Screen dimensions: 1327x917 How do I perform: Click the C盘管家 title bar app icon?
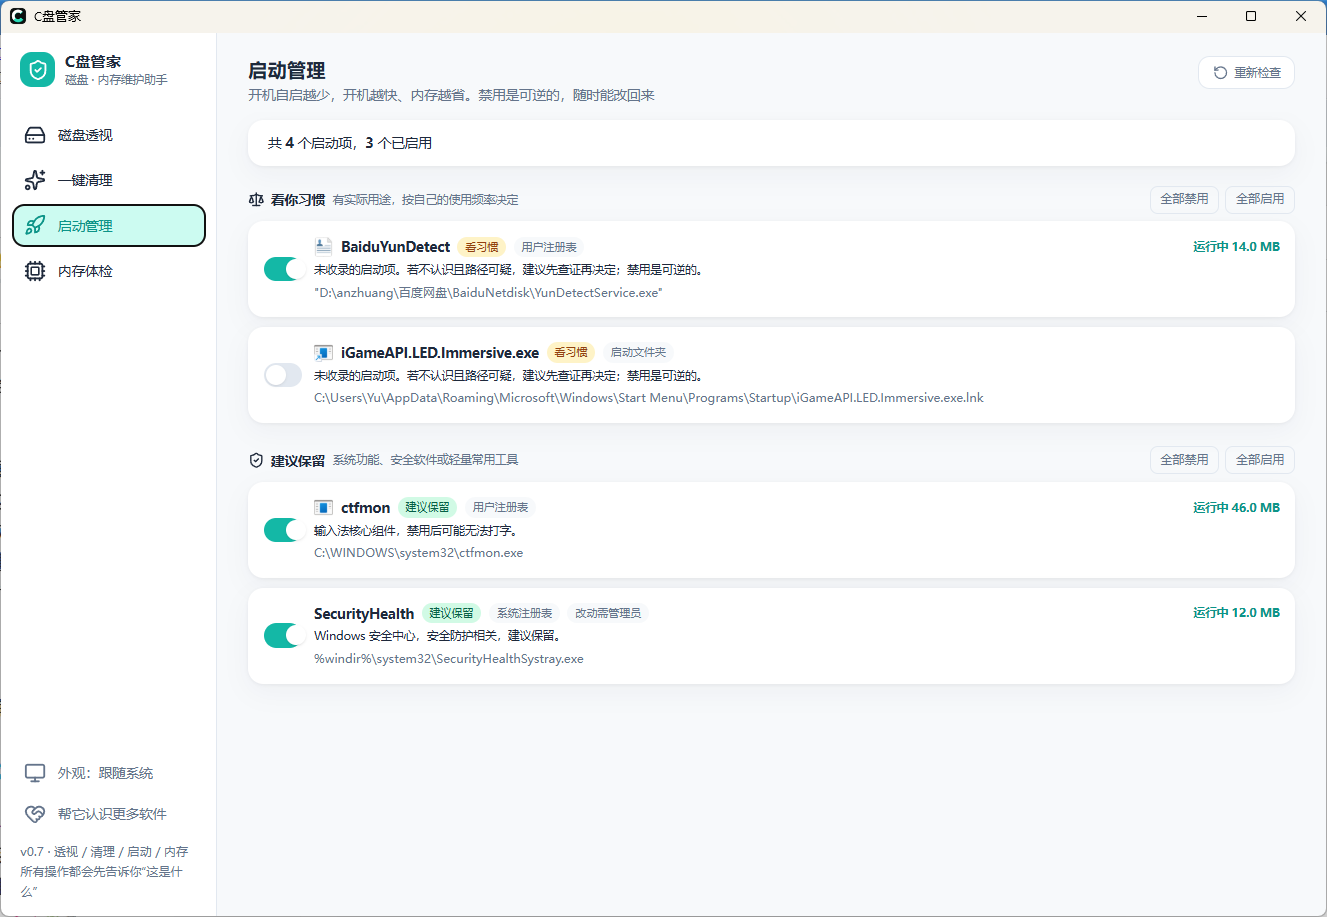coord(17,16)
